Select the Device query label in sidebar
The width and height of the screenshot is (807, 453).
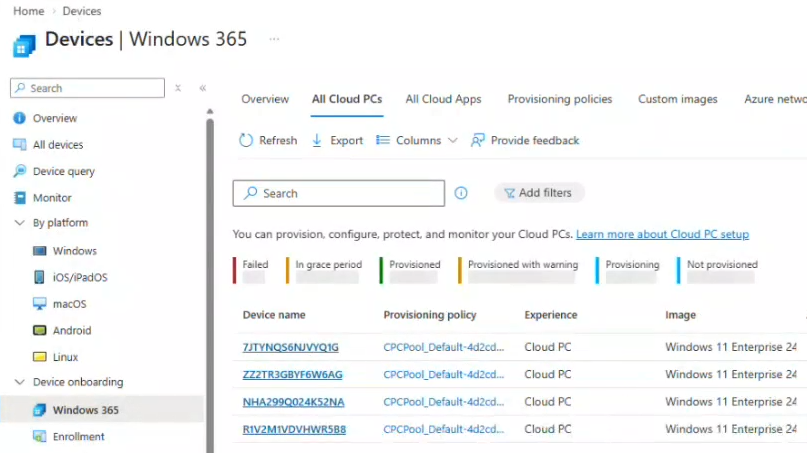point(64,171)
